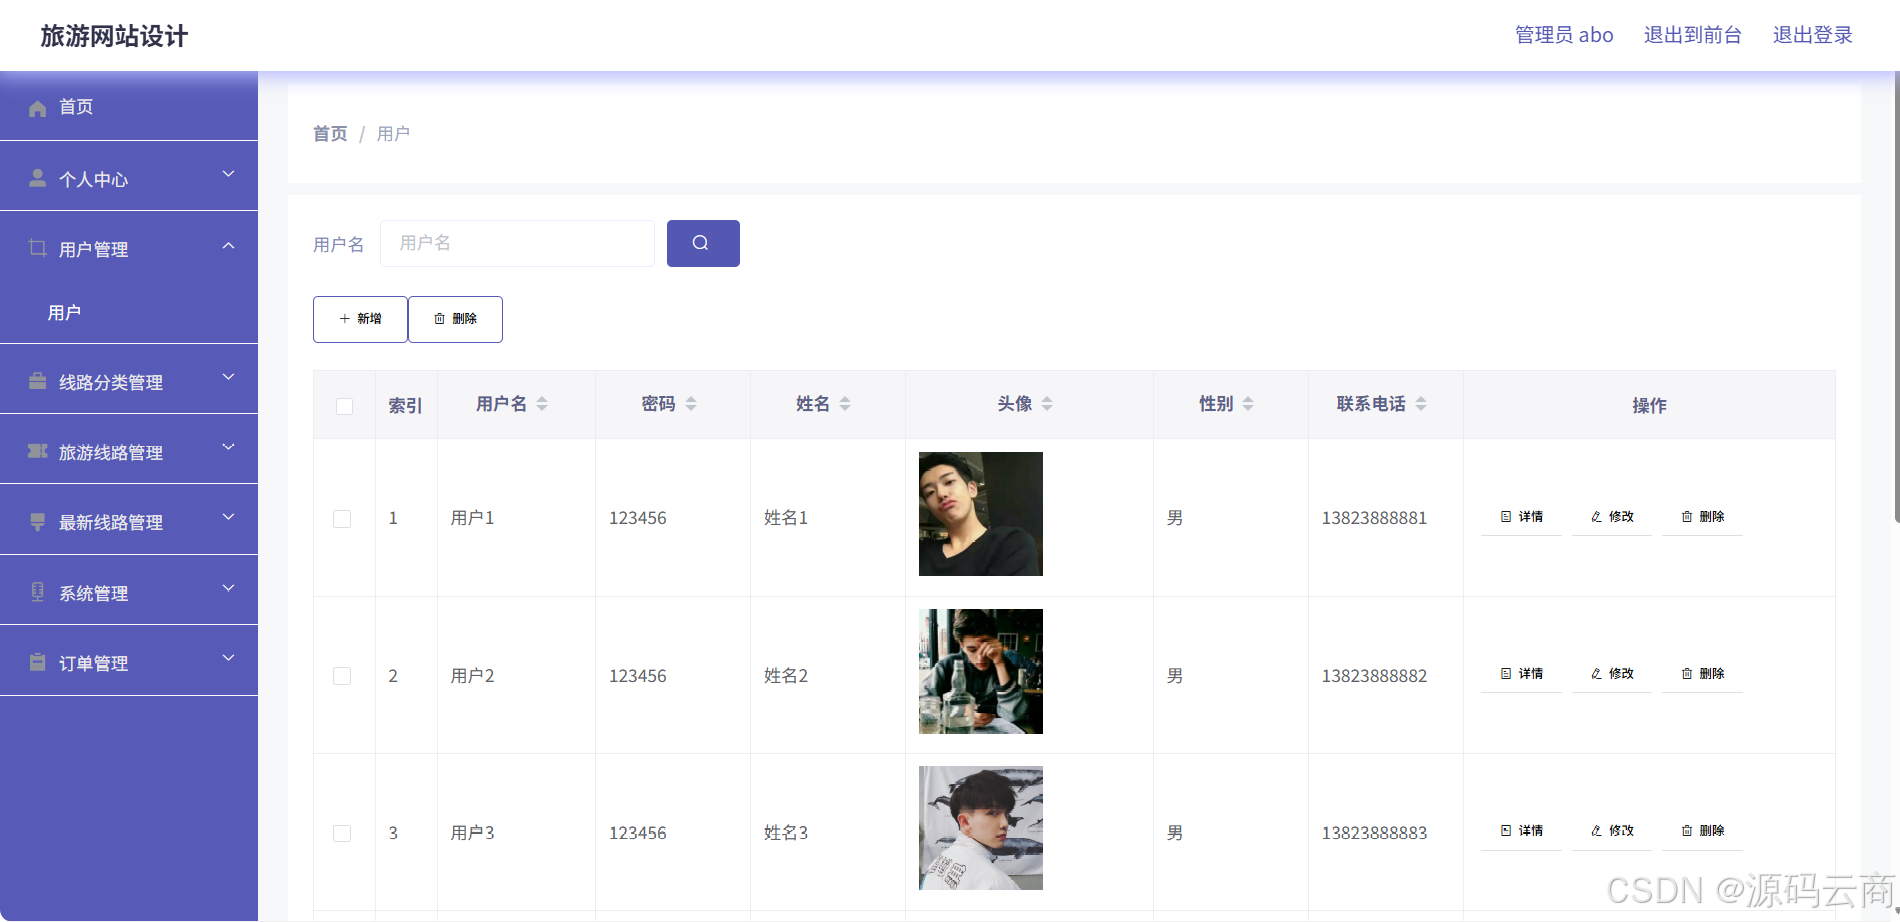The image size is (1900, 922).
Task: Expand the 线路分类管理 chevron
Action: 228,378
